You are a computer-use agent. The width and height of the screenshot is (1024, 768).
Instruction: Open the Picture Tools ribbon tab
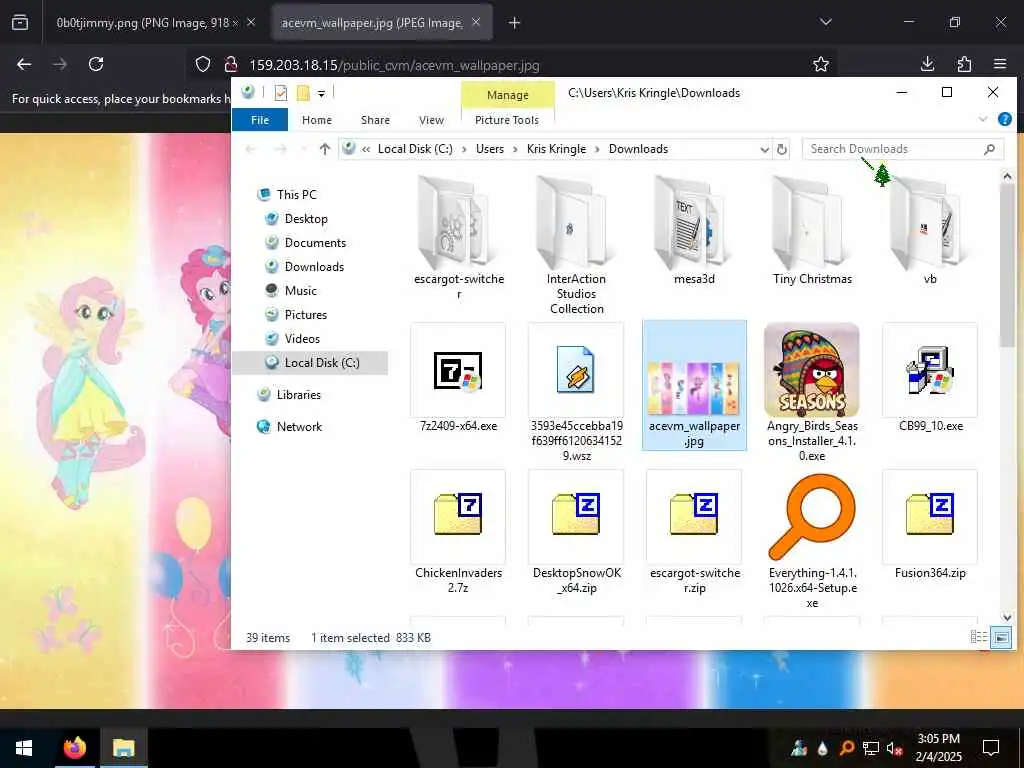point(507,120)
